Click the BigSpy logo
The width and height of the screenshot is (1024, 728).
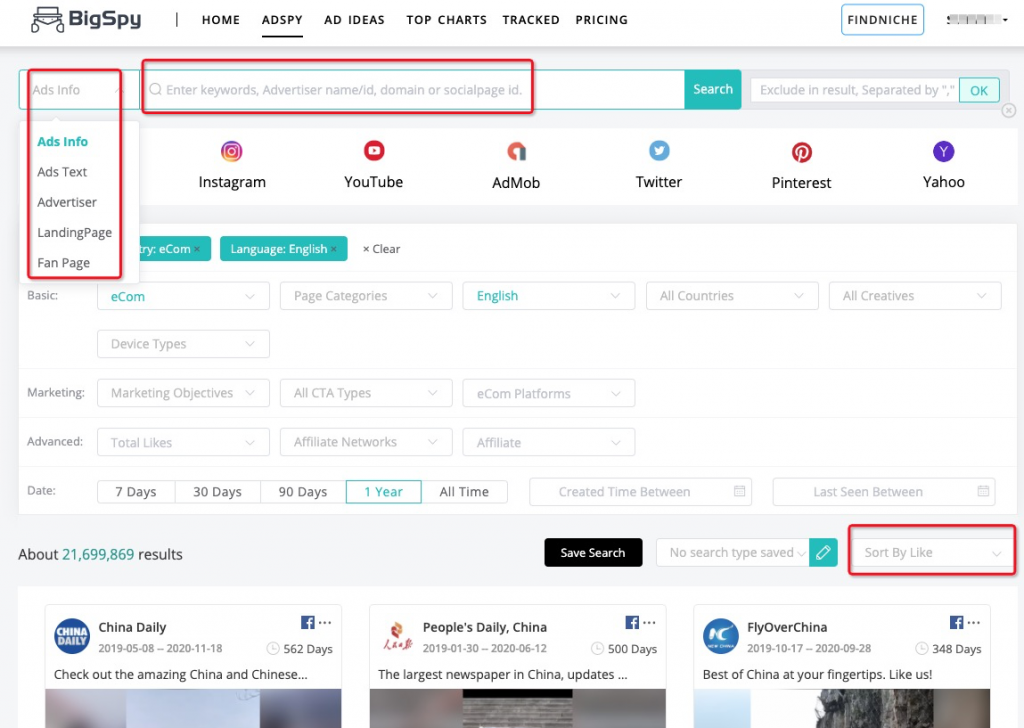click(x=86, y=20)
